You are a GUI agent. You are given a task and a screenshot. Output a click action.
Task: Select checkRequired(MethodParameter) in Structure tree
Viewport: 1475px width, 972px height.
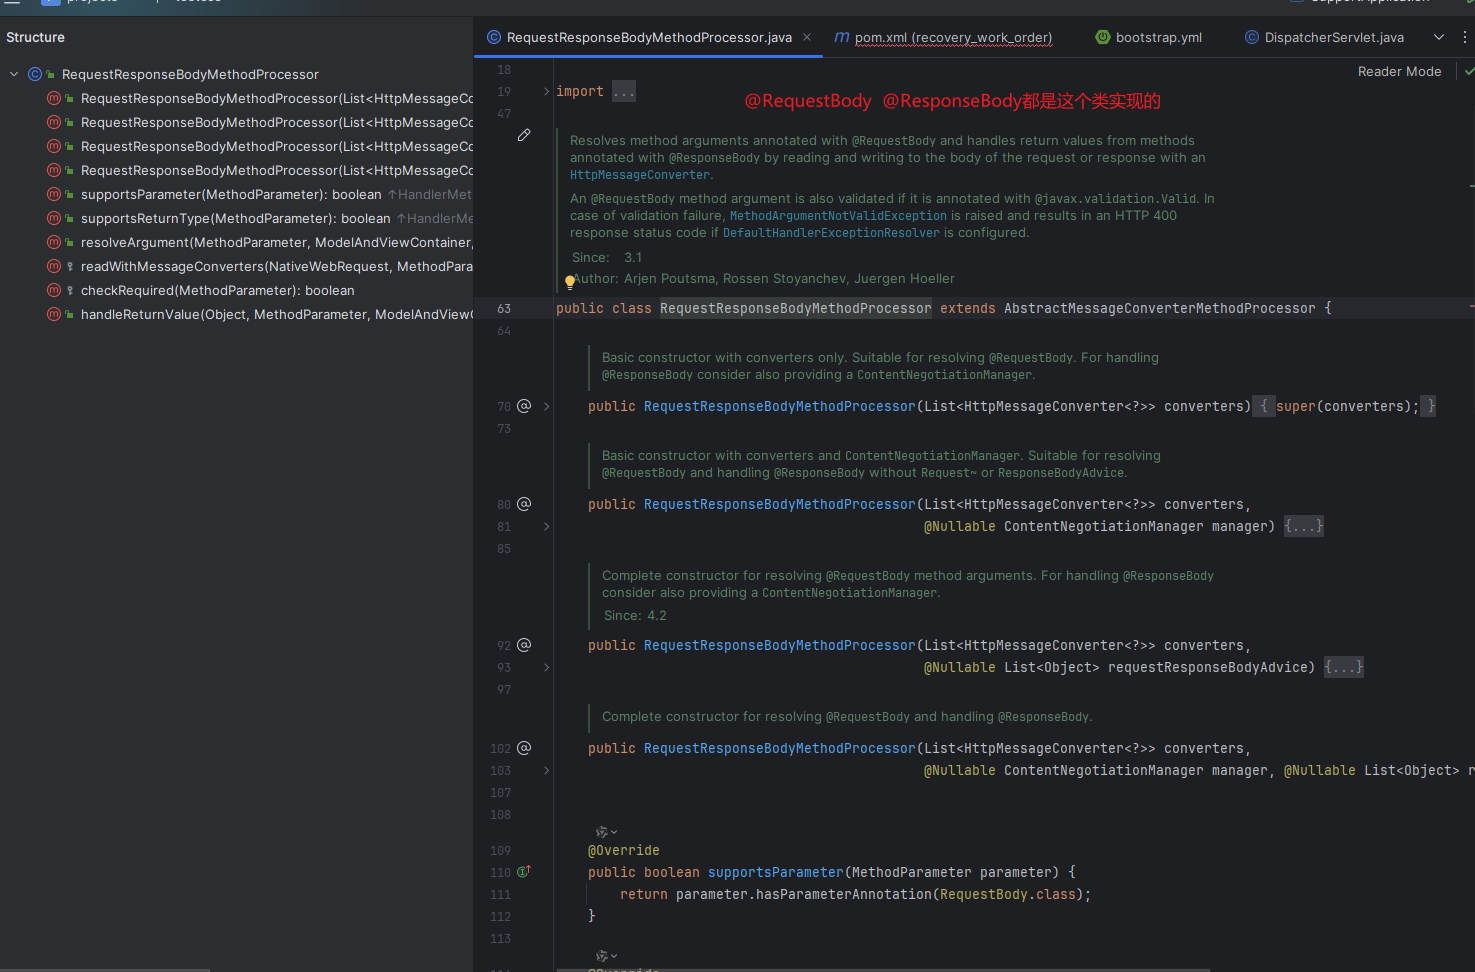pyautogui.click(x=218, y=290)
